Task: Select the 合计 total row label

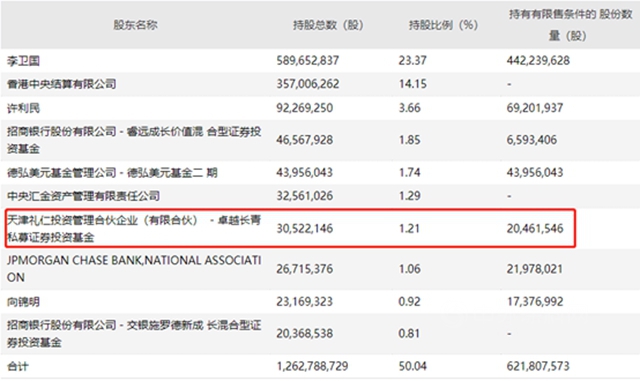Action: coord(18,366)
